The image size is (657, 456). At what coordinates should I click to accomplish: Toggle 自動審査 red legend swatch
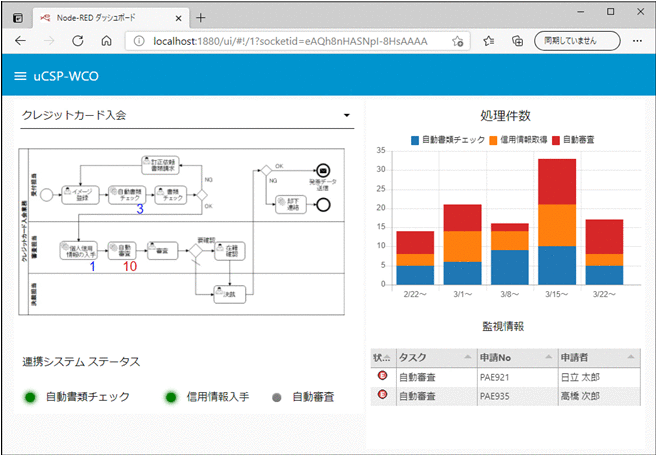pyautogui.click(x=556, y=140)
